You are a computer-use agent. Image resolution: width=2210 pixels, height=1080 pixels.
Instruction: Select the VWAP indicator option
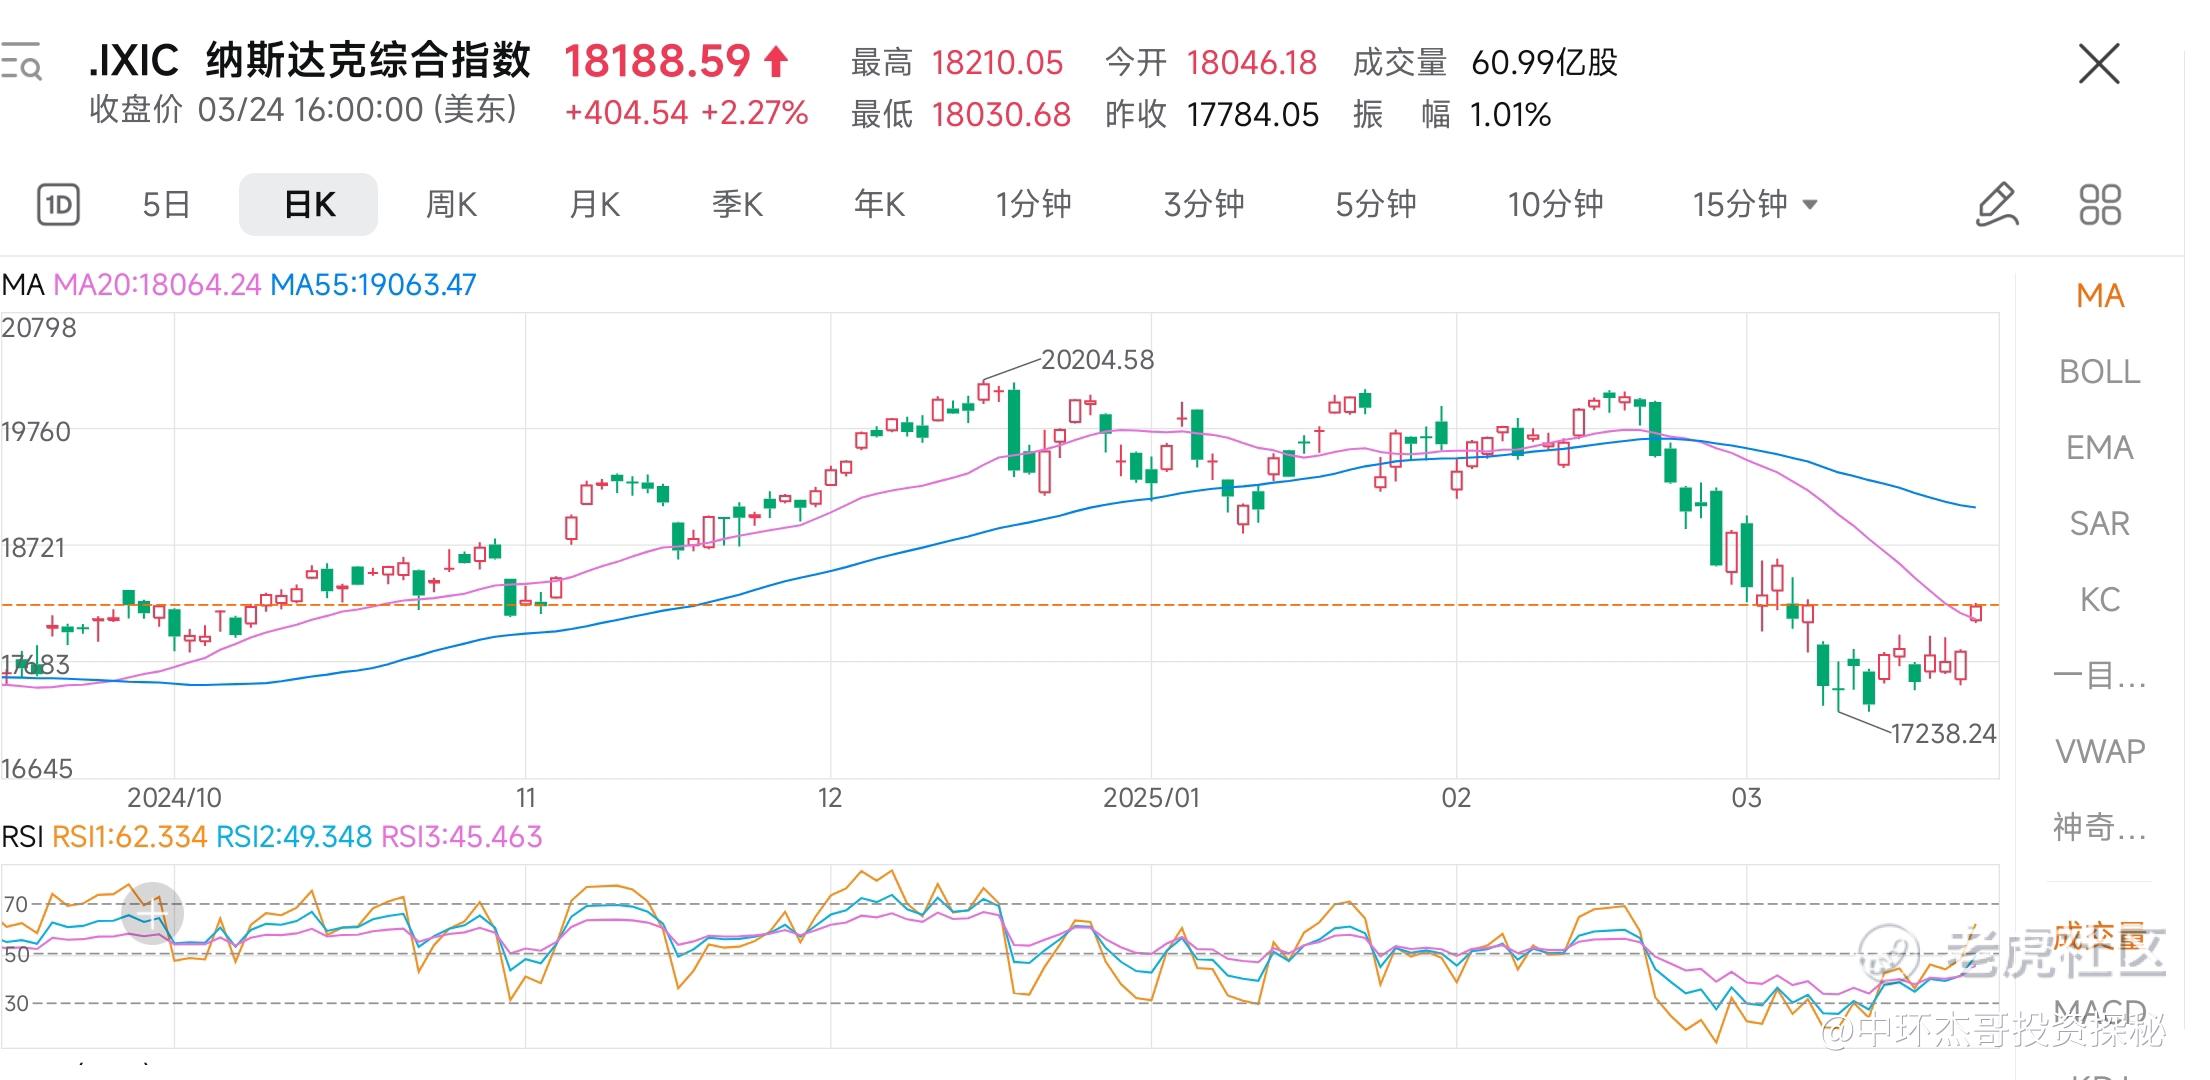click(x=2099, y=752)
